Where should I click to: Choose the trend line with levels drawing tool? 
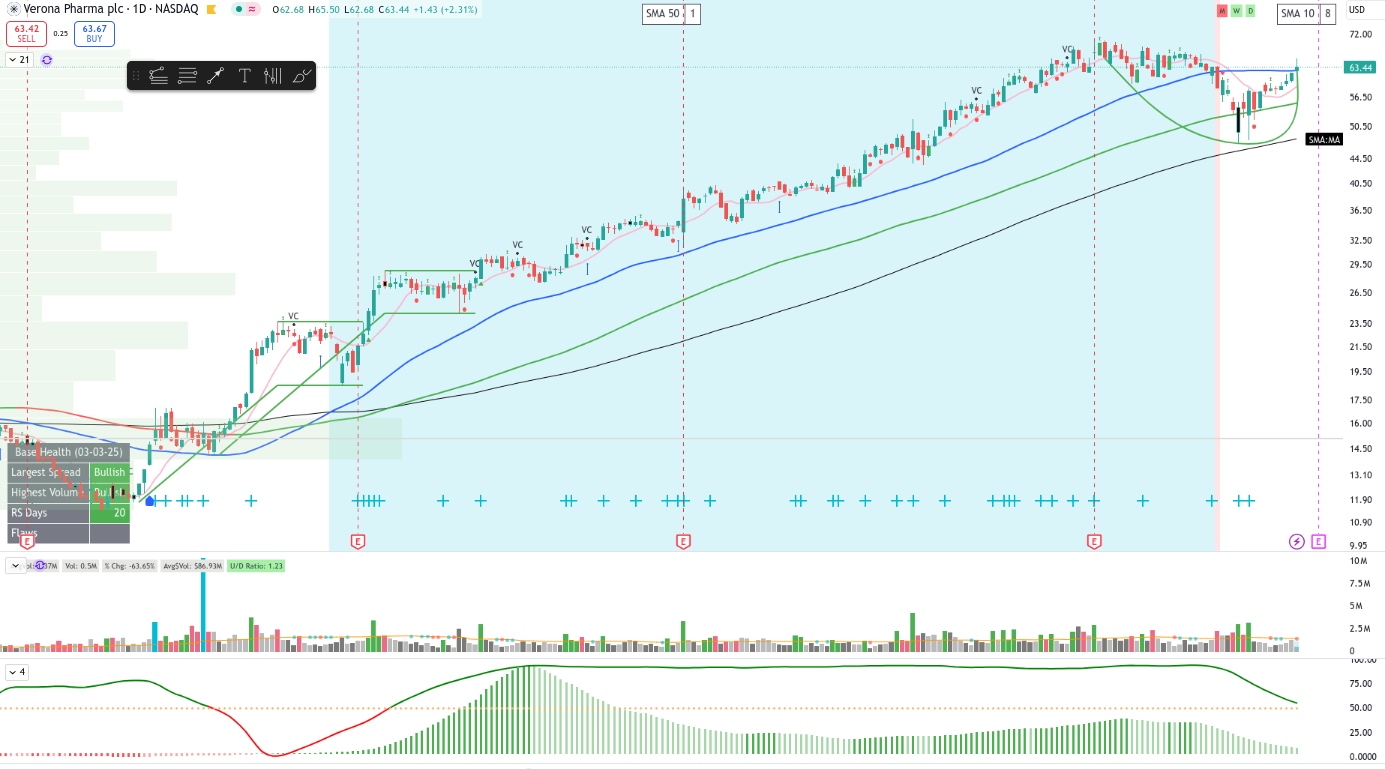[x=158, y=75]
